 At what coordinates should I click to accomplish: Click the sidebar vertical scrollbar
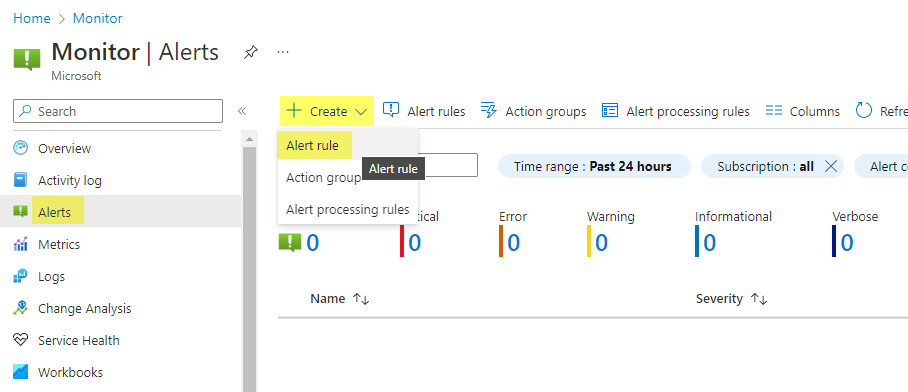coord(249,269)
